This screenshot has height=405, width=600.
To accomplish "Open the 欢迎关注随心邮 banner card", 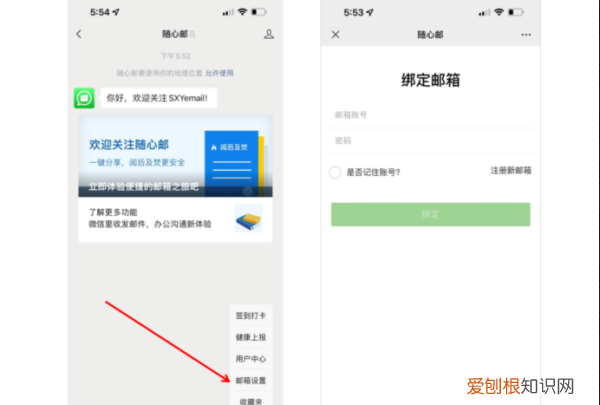I will (x=176, y=156).
